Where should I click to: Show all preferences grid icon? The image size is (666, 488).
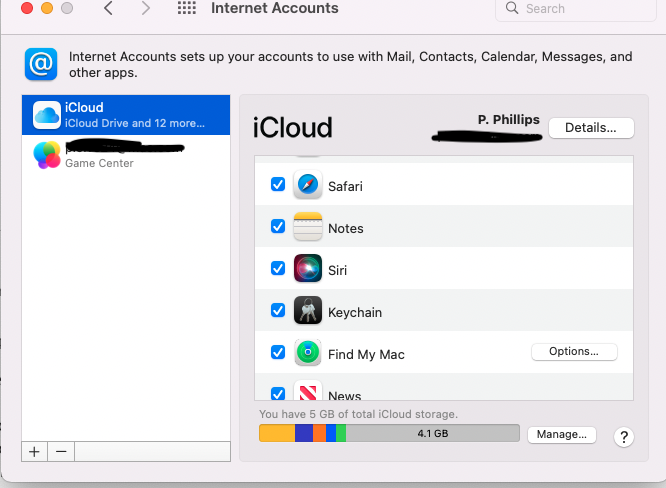pyautogui.click(x=187, y=8)
